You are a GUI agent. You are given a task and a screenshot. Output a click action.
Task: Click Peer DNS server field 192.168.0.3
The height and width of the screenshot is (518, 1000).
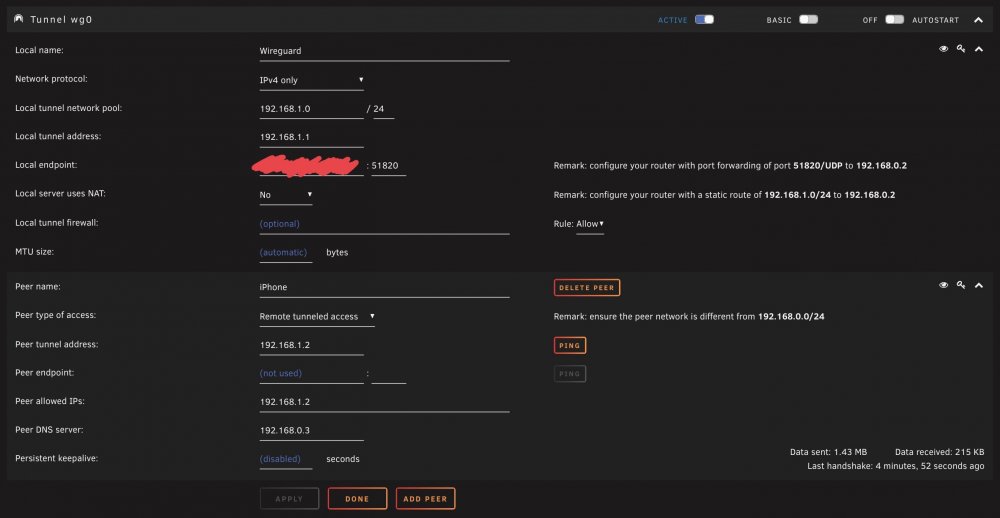[x=311, y=431]
